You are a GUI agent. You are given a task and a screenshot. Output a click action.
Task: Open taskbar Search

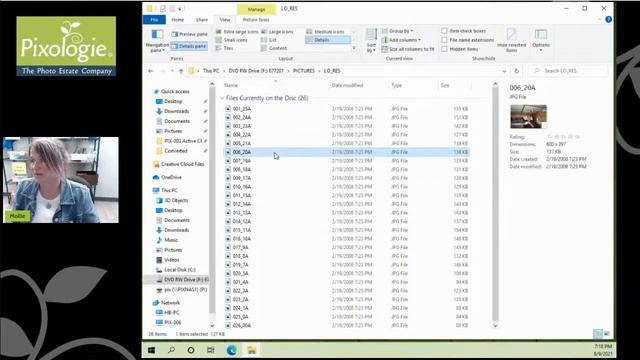[171, 350]
